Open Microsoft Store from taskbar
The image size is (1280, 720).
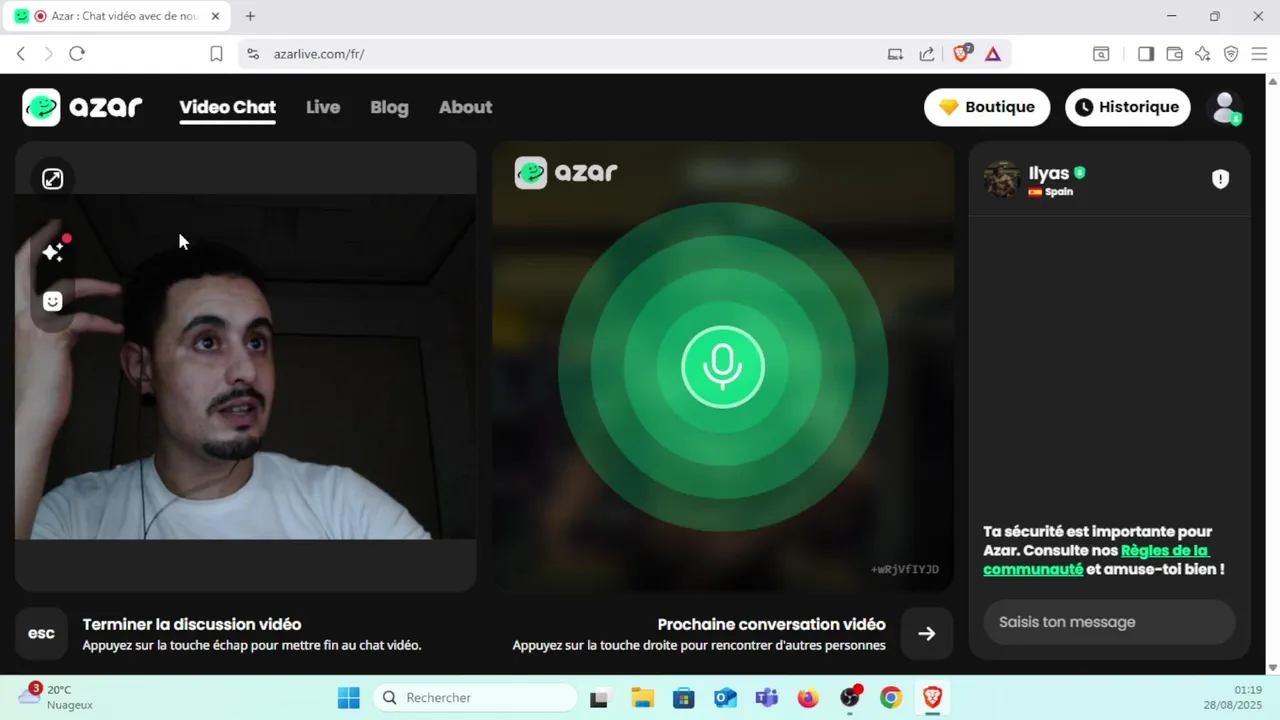point(683,698)
